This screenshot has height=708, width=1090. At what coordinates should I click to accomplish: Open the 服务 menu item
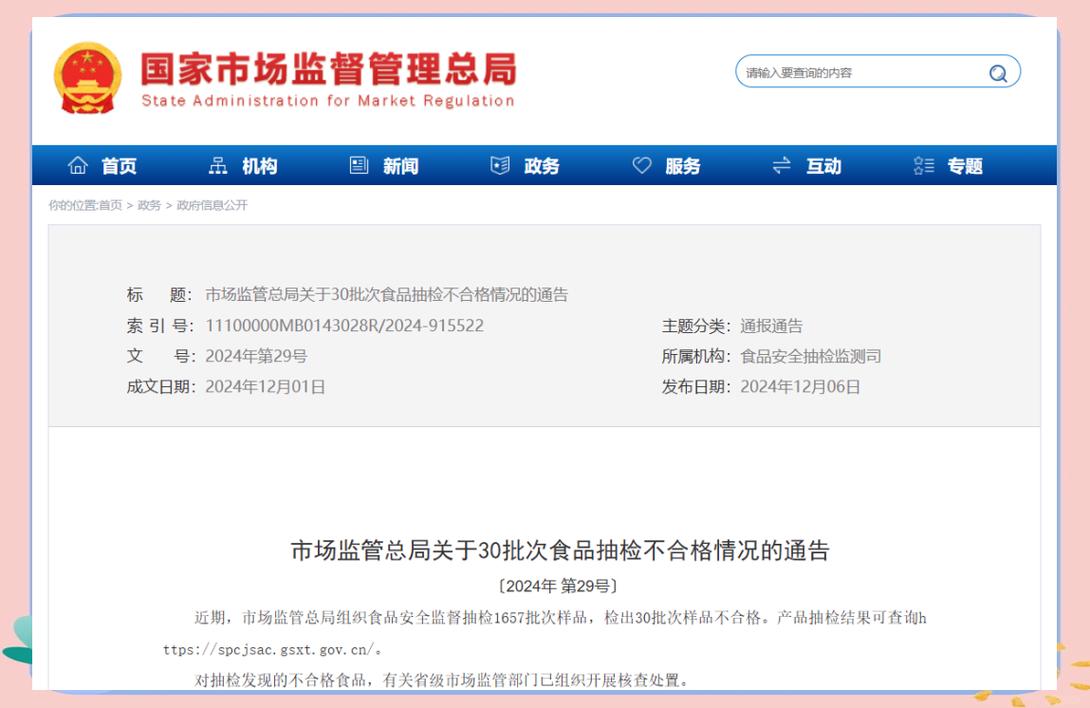(x=683, y=167)
